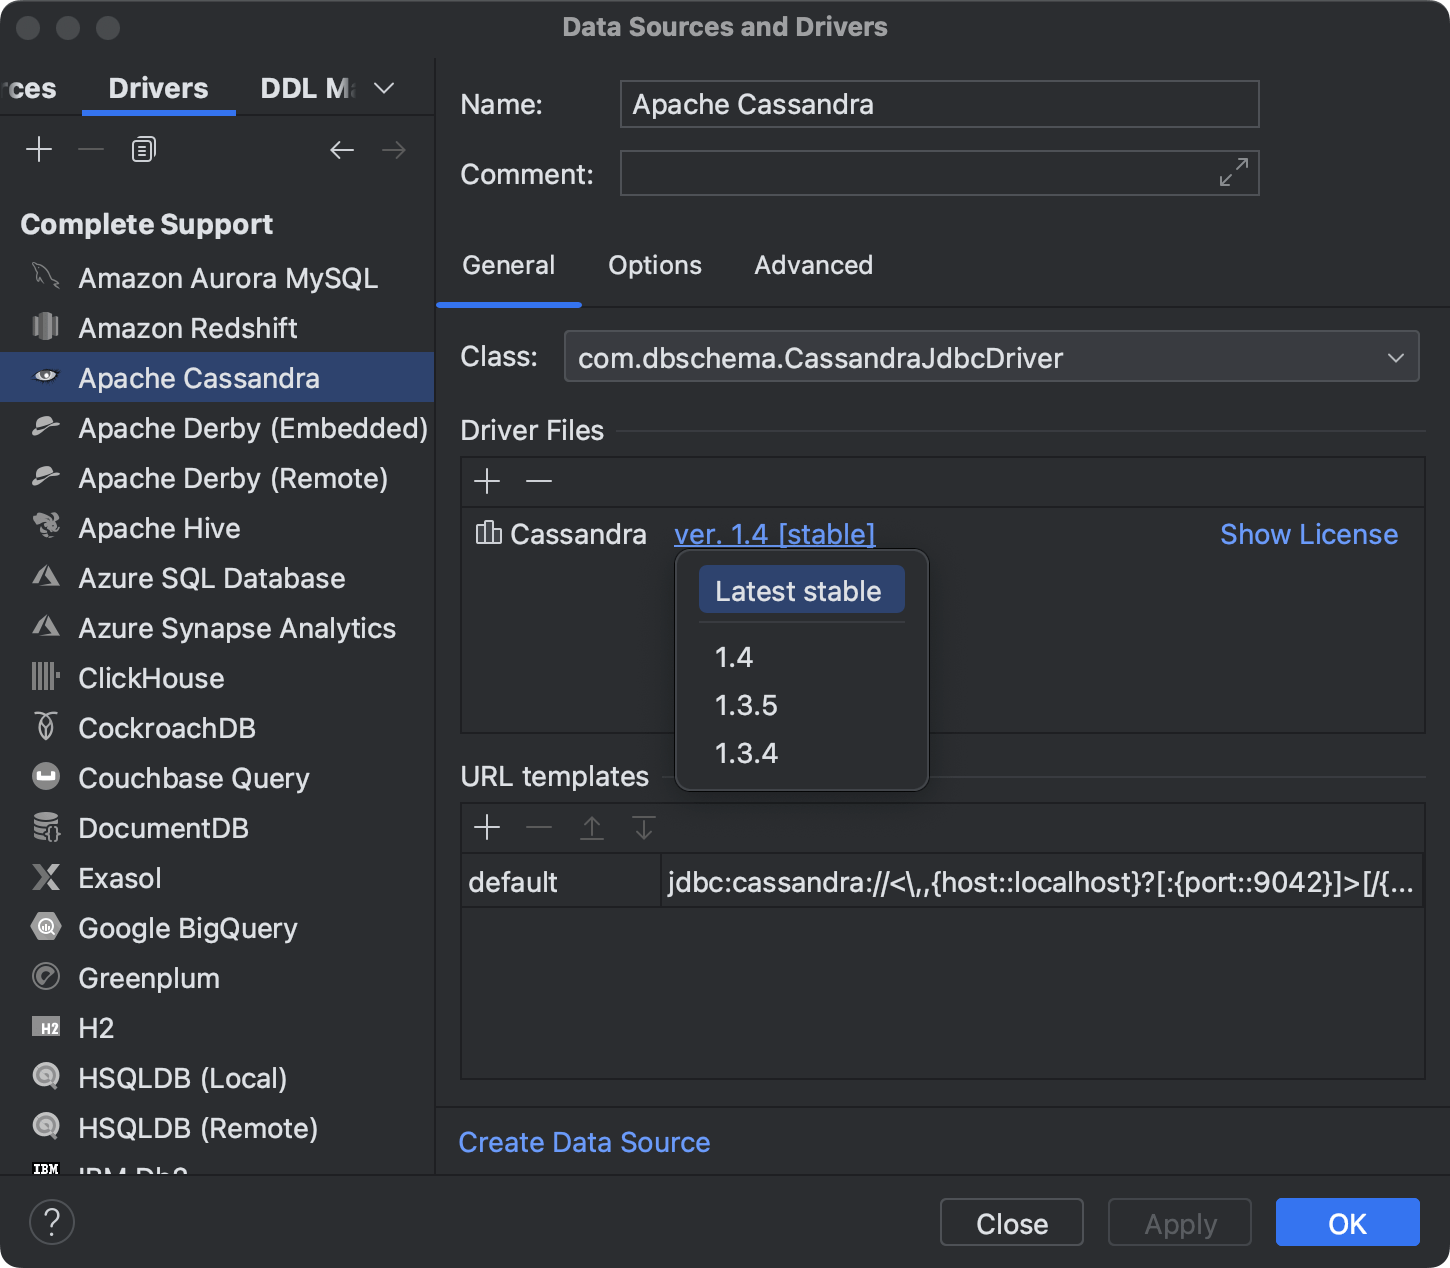The image size is (1450, 1268).
Task: Add a driver file with the plus icon
Action: [x=487, y=481]
